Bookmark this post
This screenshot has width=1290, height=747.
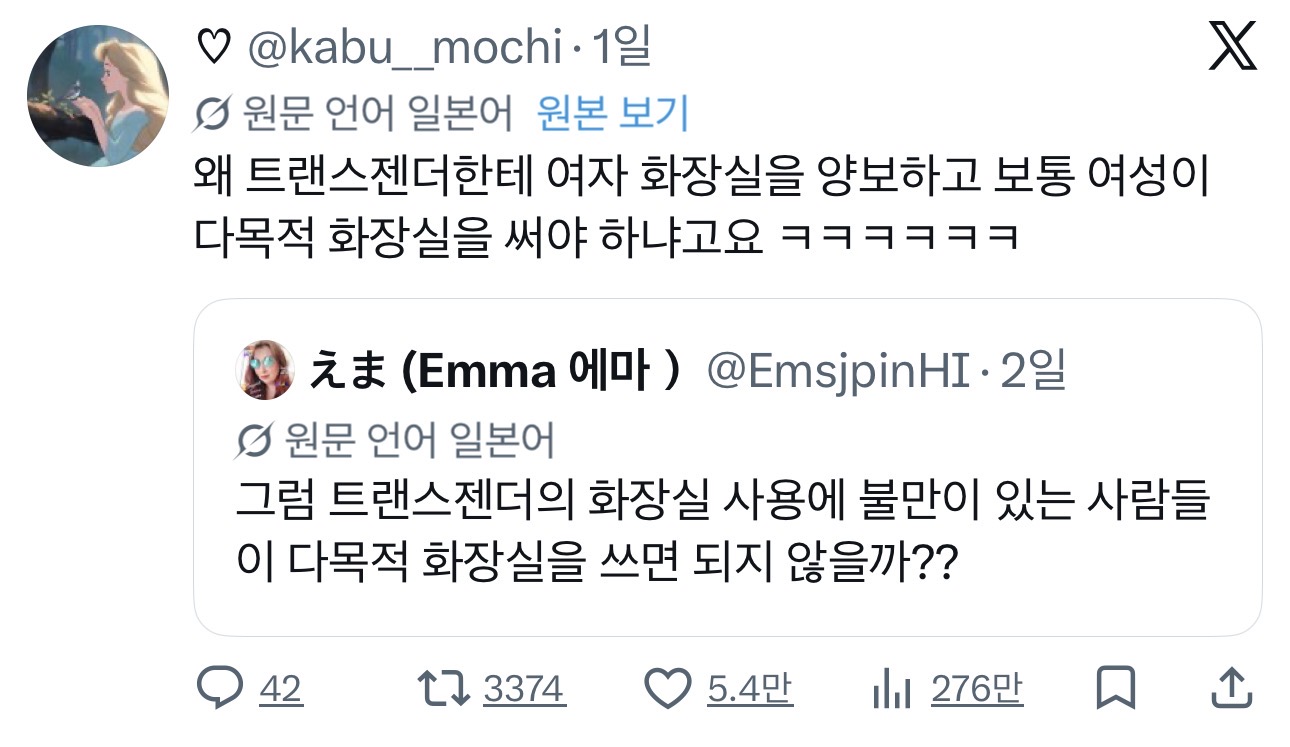point(1115,688)
